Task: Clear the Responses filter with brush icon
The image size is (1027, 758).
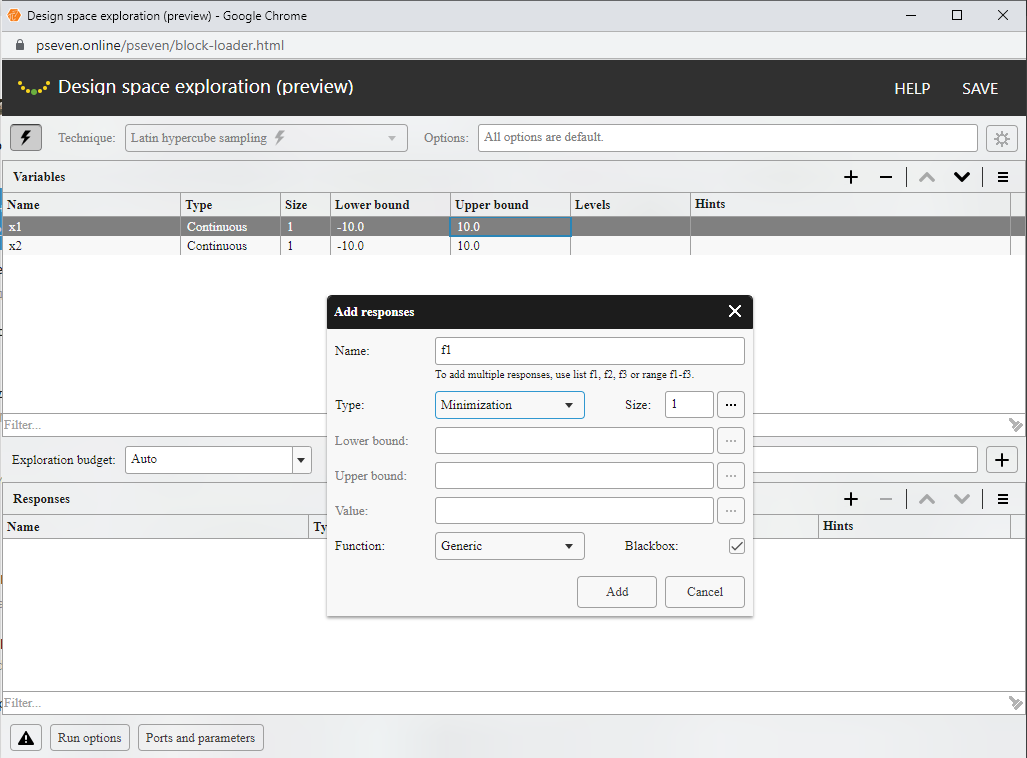Action: point(1015,703)
